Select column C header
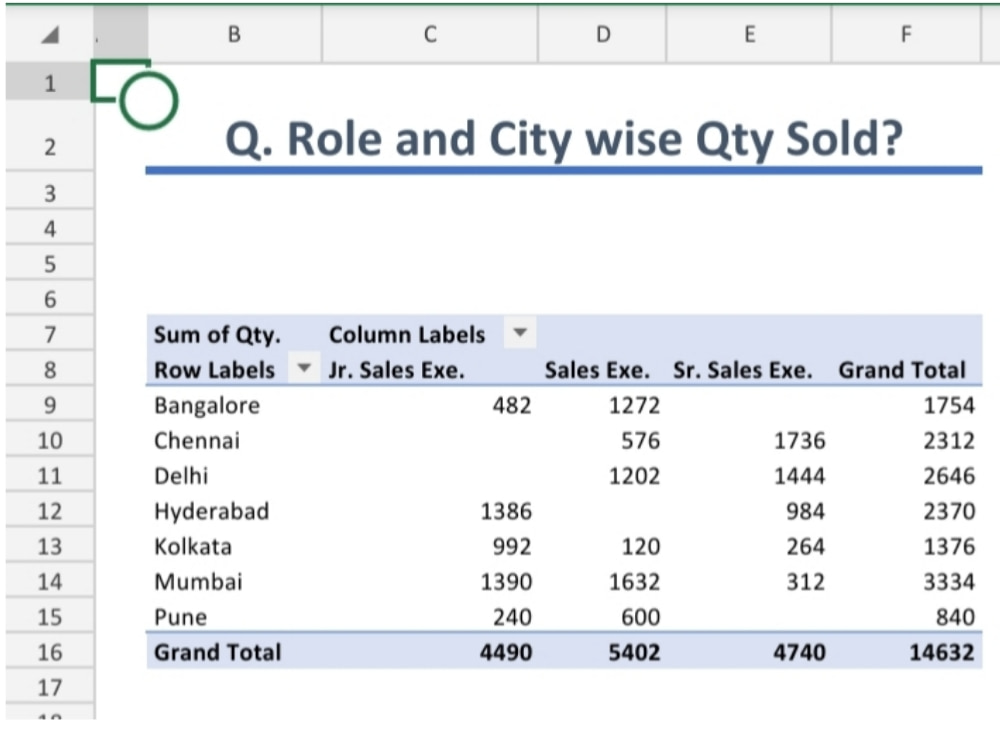This screenshot has width=1000, height=750. 430,34
